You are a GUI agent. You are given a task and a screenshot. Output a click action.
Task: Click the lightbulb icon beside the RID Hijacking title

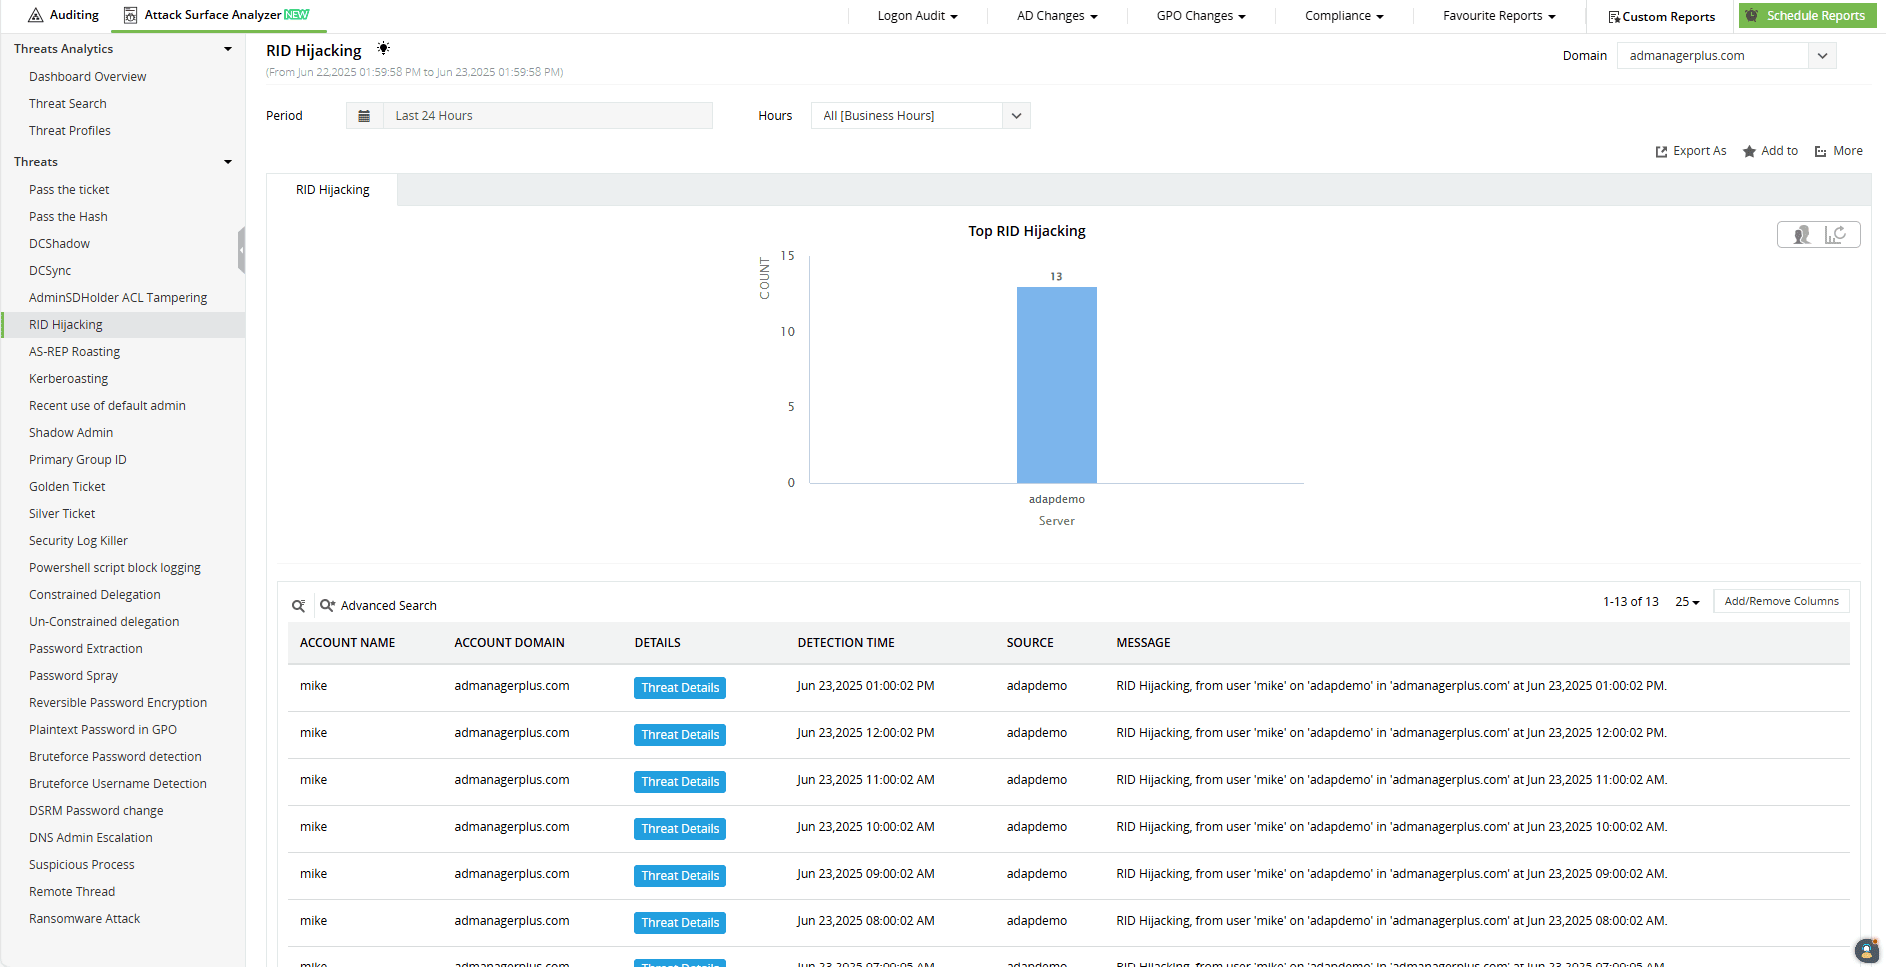(383, 49)
